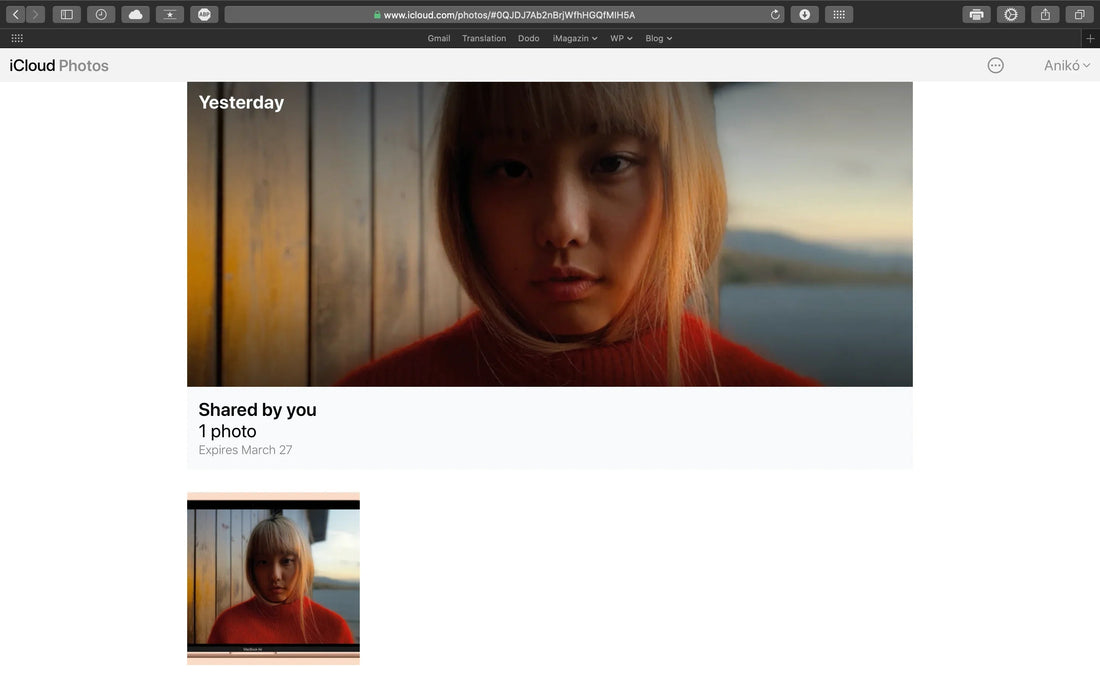The image size is (1100, 688).
Task: Open a new tab with plus button
Action: coord(1090,38)
